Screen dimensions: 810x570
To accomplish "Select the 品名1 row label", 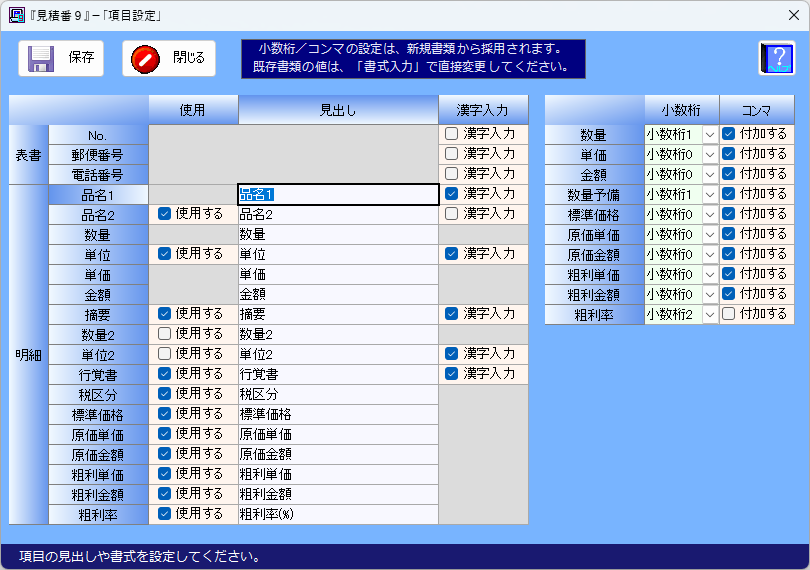I will pyautogui.click(x=98, y=195).
